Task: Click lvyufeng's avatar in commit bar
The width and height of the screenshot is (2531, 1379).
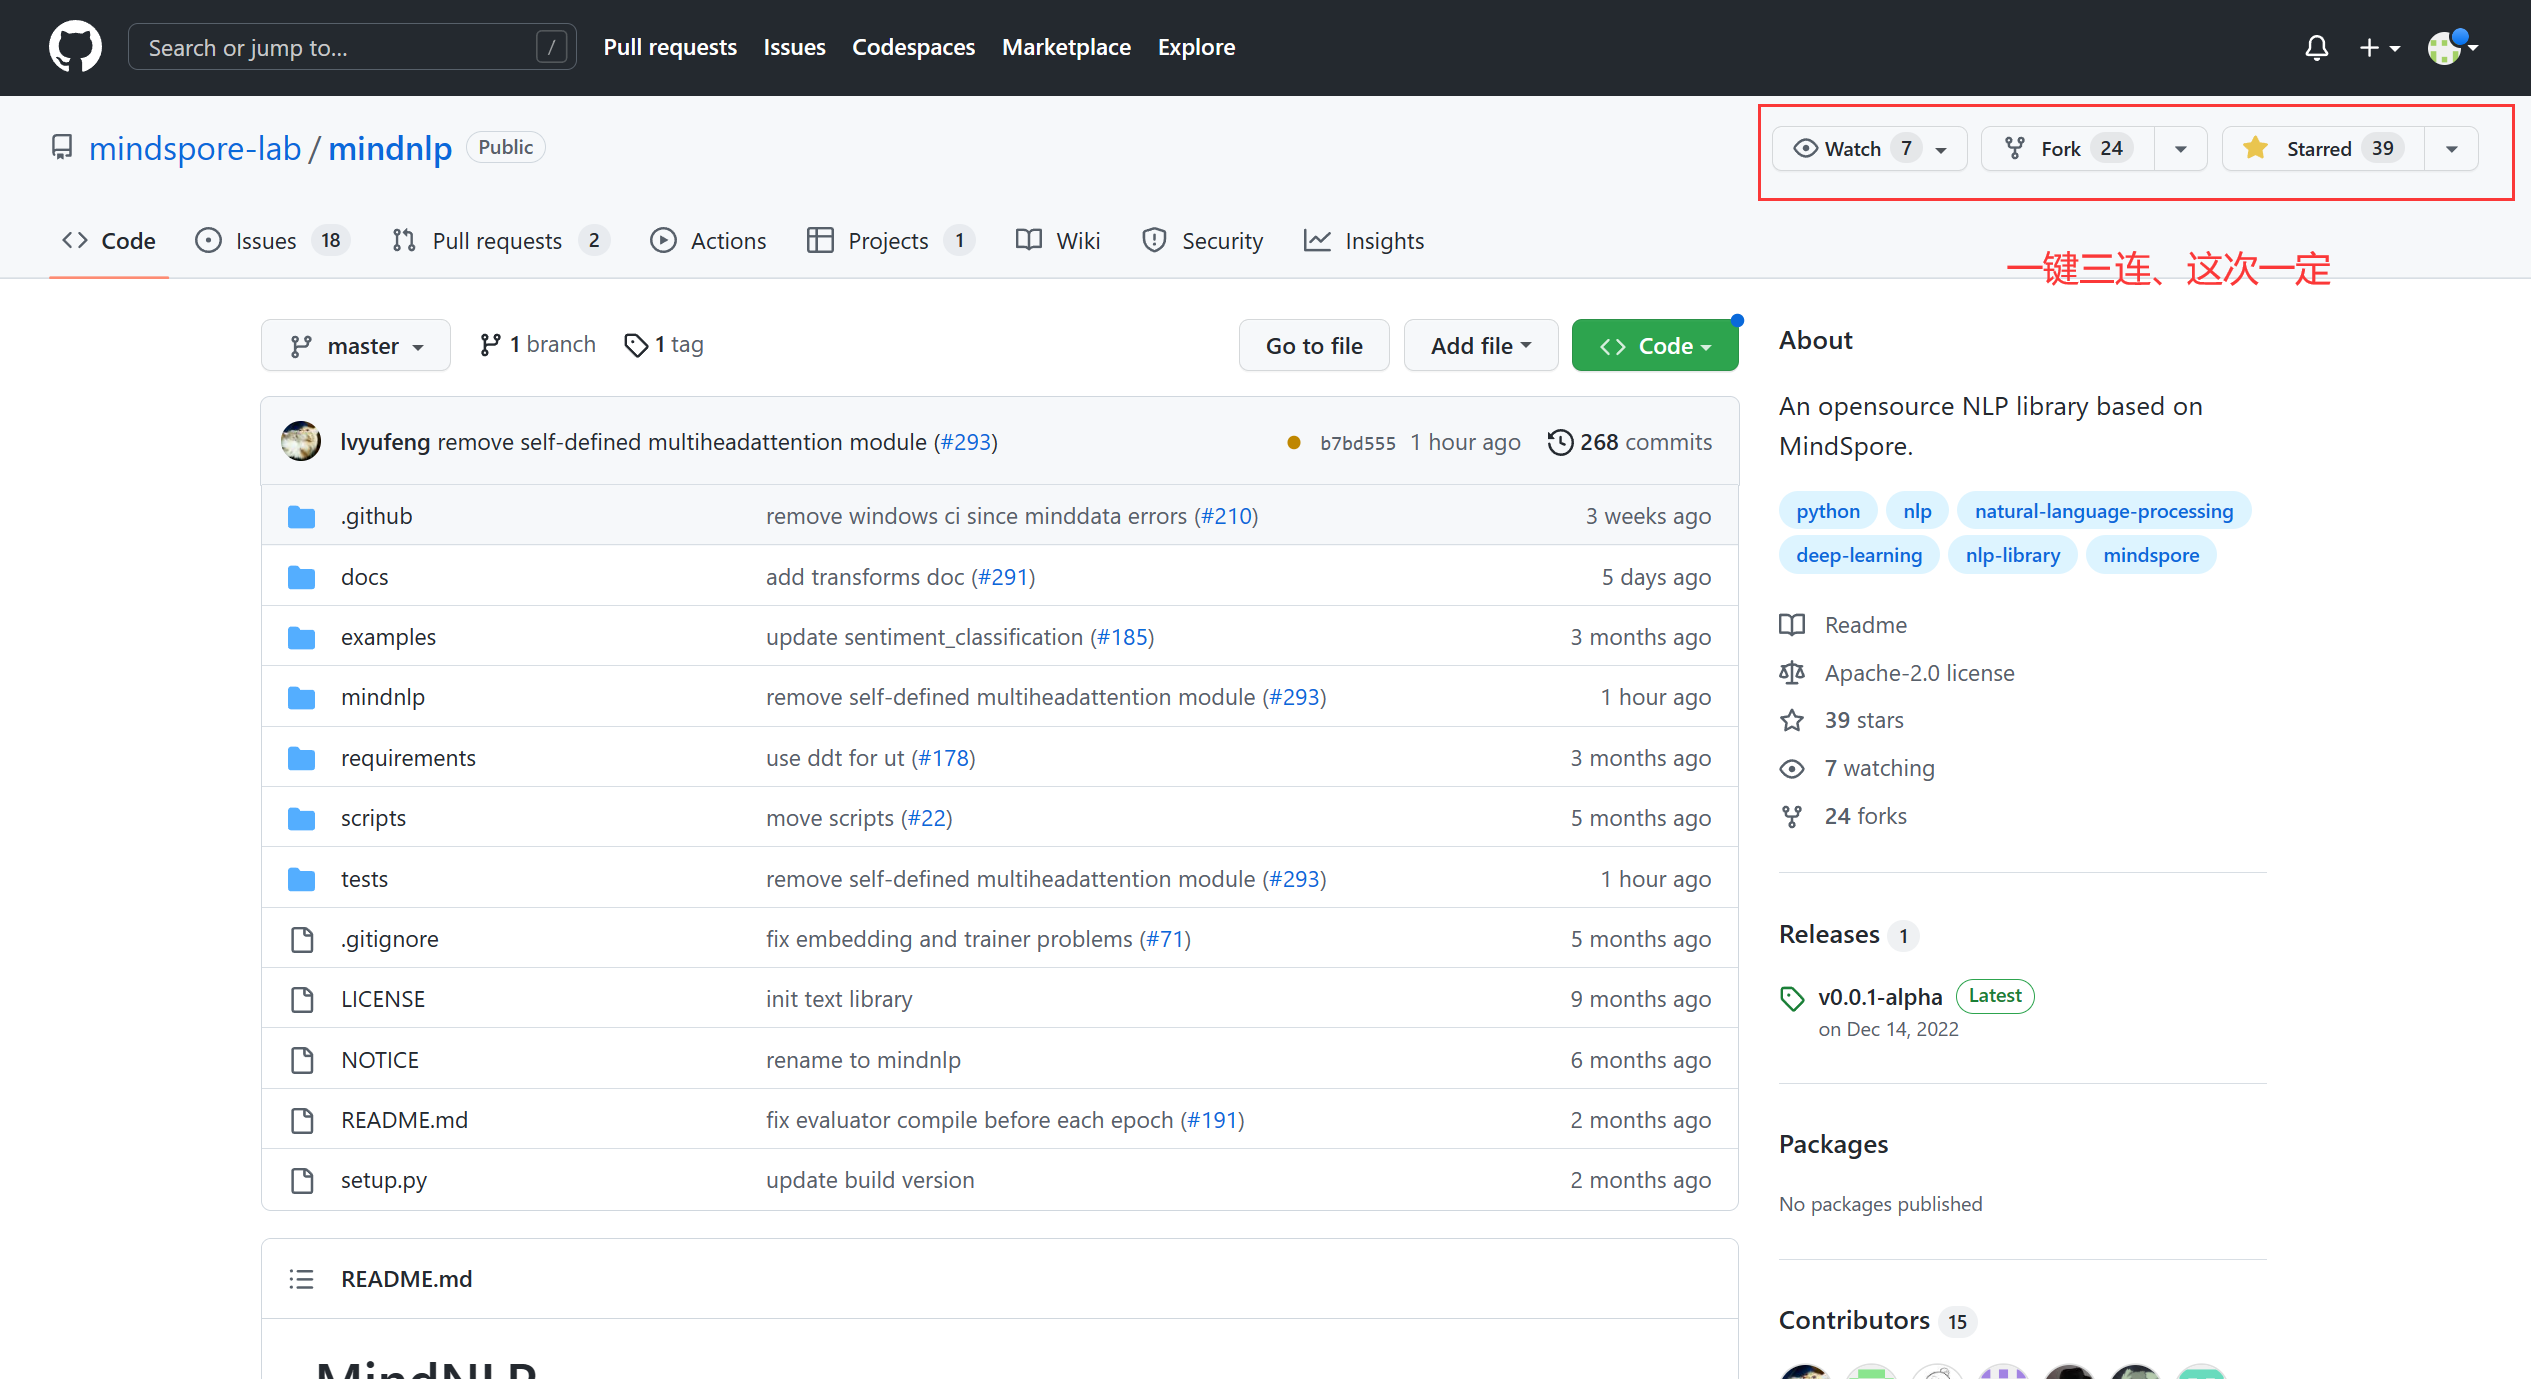Action: pos(301,442)
